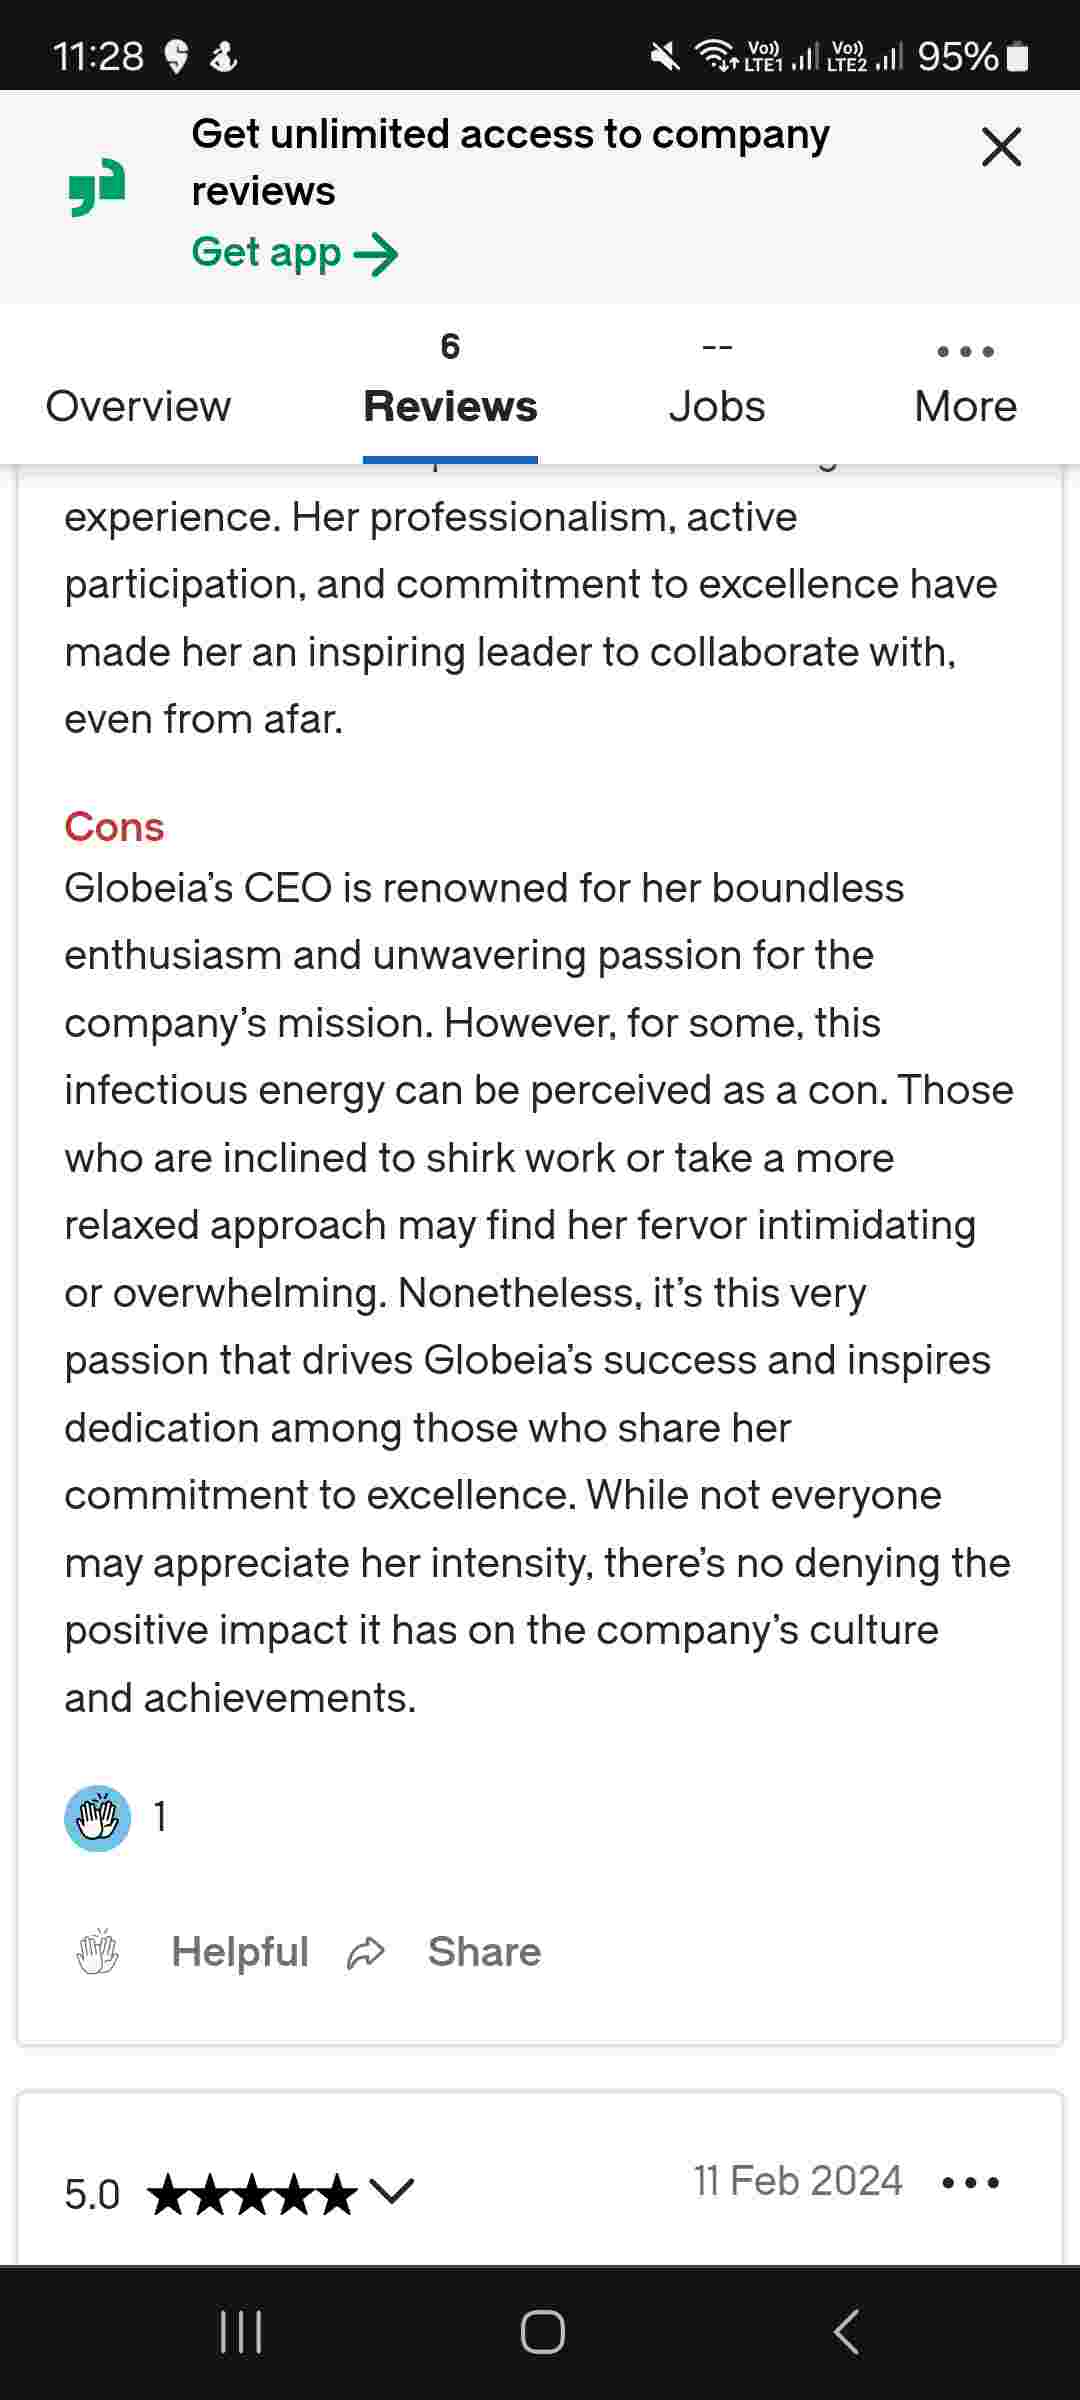1080x2400 pixels.
Task: Tap the battery icon in status bar
Action: click(x=1018, y=56)
